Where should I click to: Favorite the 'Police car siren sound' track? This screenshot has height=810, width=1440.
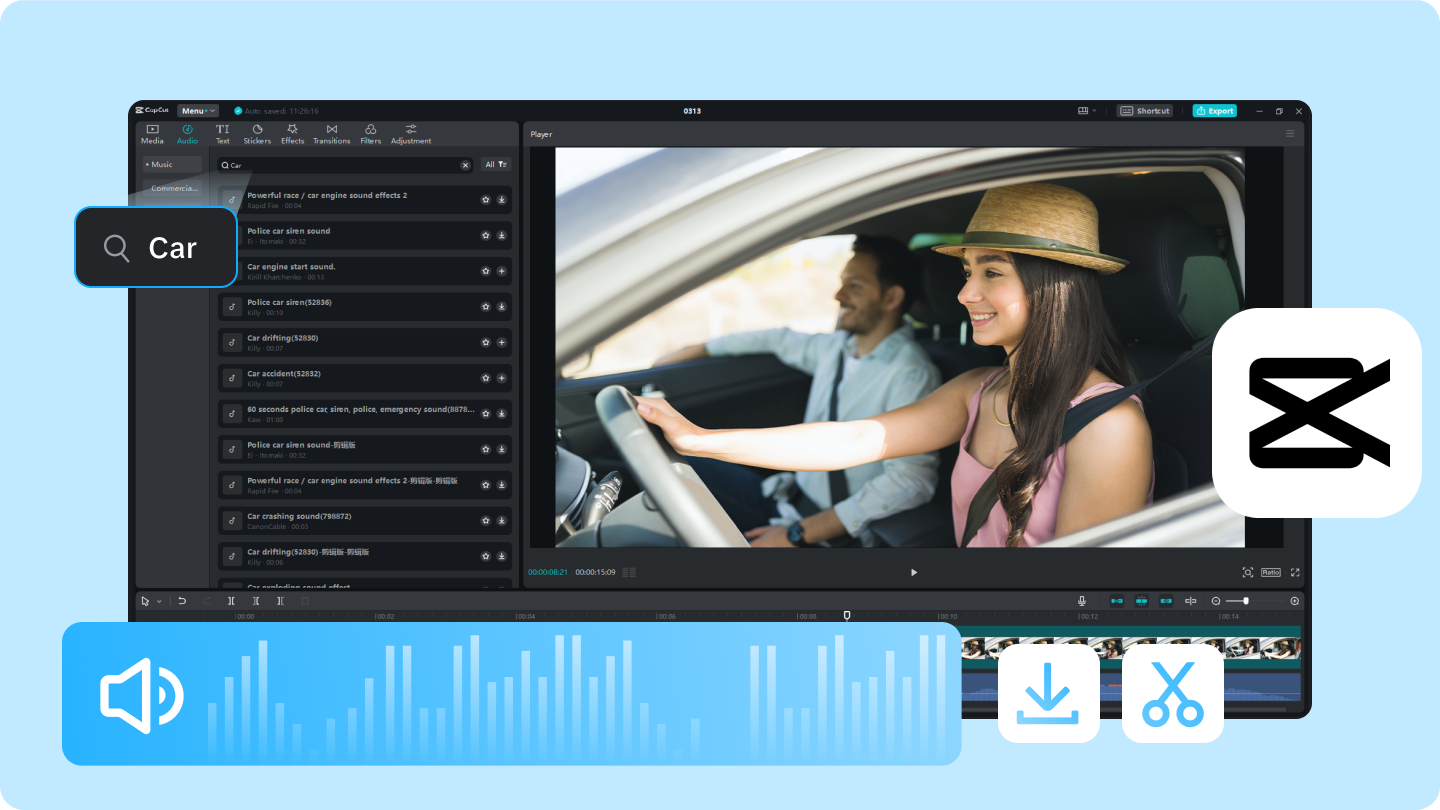[x=486, y=235]
